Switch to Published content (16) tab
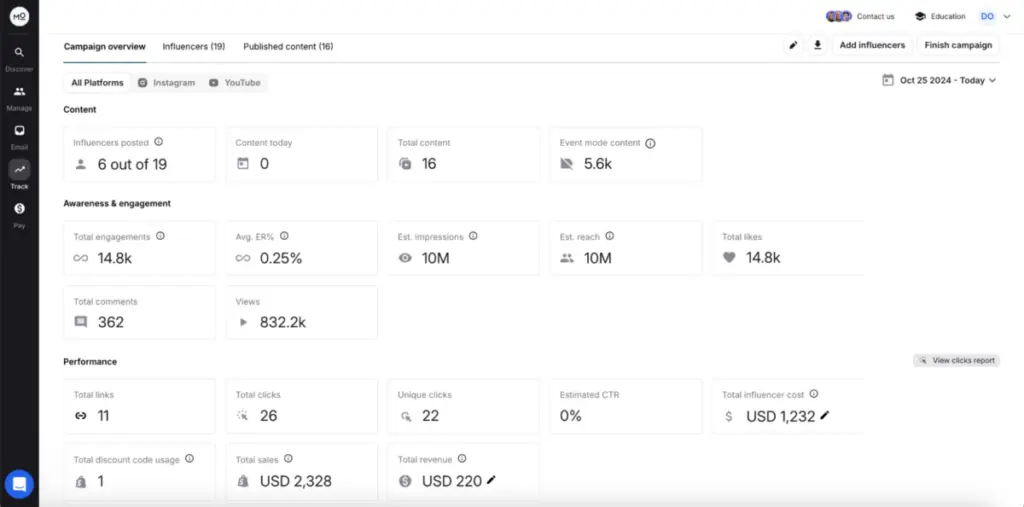 (288, 46)
